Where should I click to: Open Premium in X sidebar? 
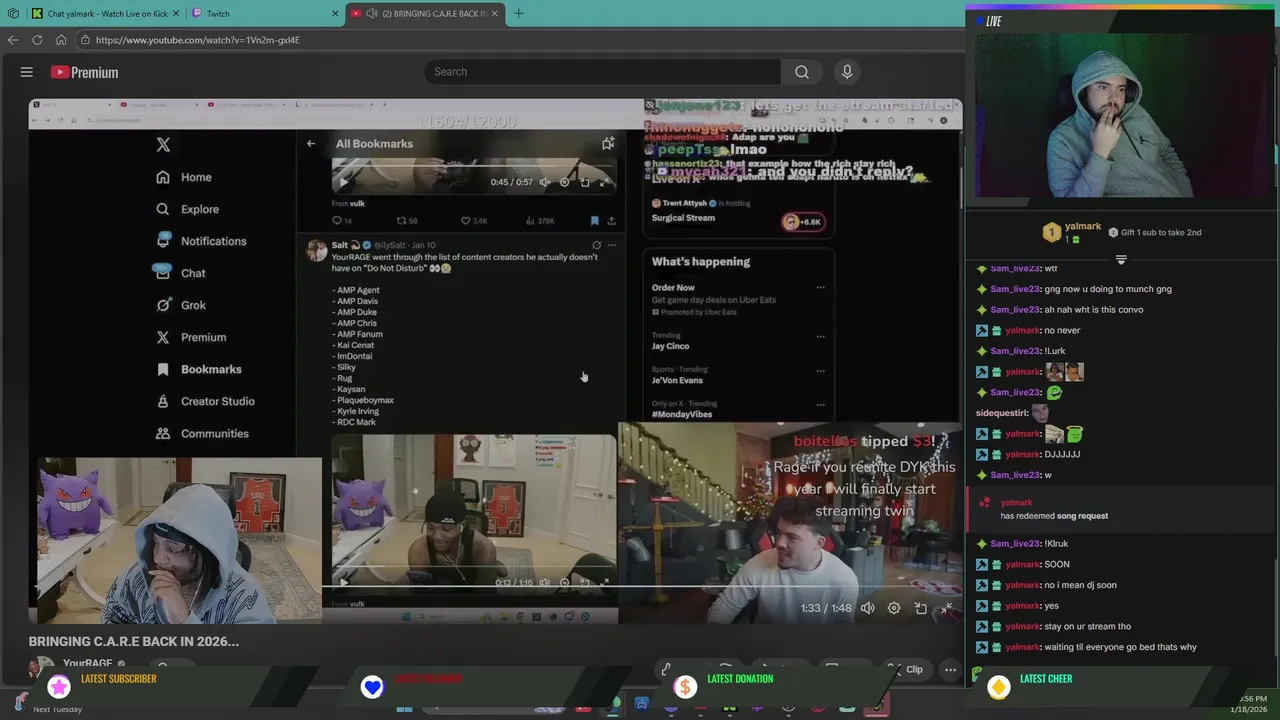point(191,337)
